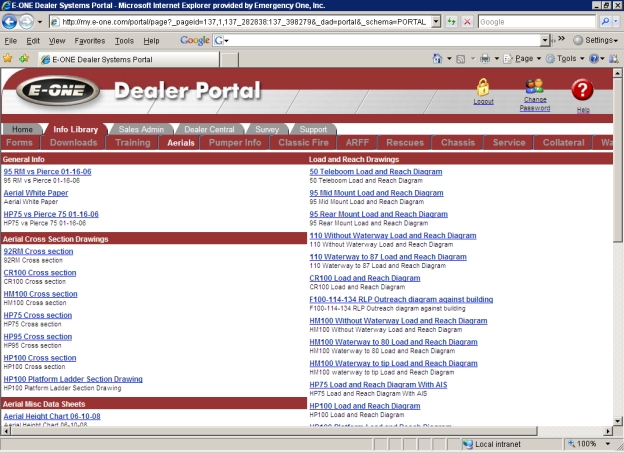Go forward with the browser Forward arrow
Image resolution: width=624 pixels, height=453 pixels.
tap(26, 21)
